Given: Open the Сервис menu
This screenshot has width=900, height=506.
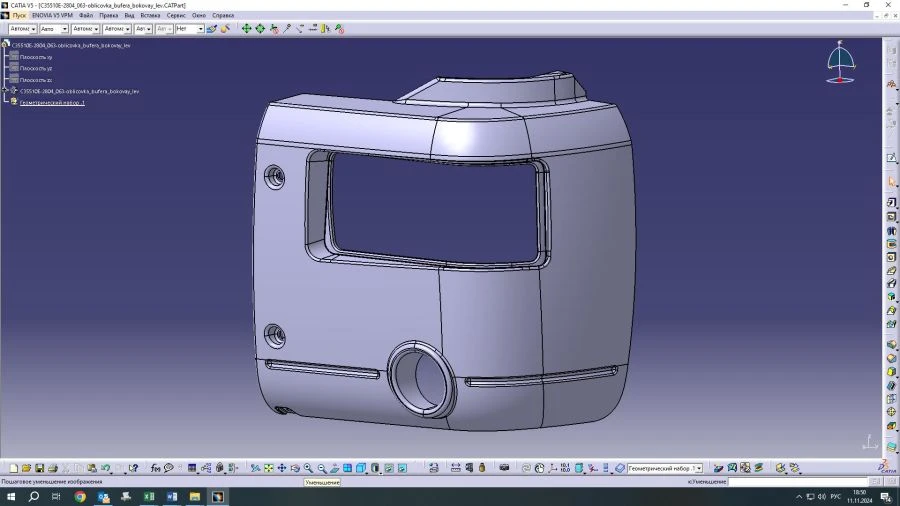Looking at the screenshot, I should tap(176, 16).
